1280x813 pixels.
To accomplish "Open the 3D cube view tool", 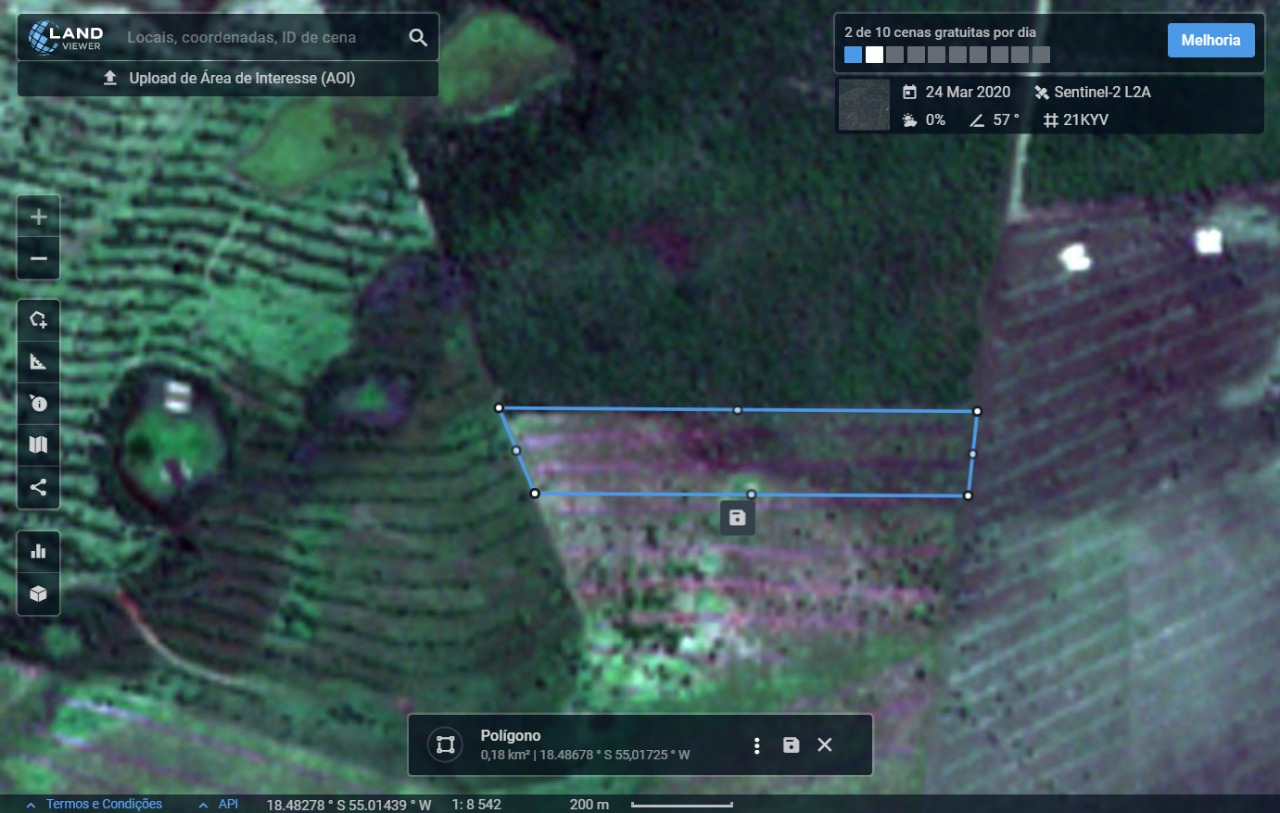I will [39, 594].
